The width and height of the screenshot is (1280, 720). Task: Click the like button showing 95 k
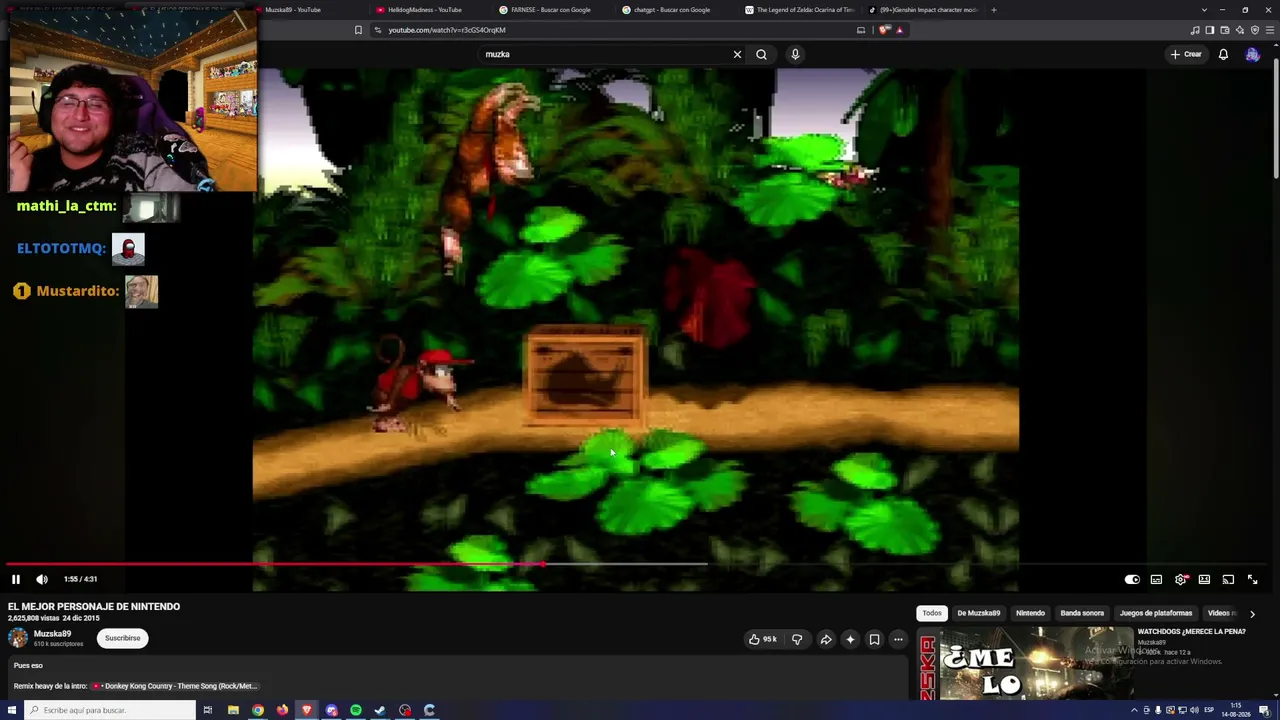pyautogui.click(x=762, y=639)
